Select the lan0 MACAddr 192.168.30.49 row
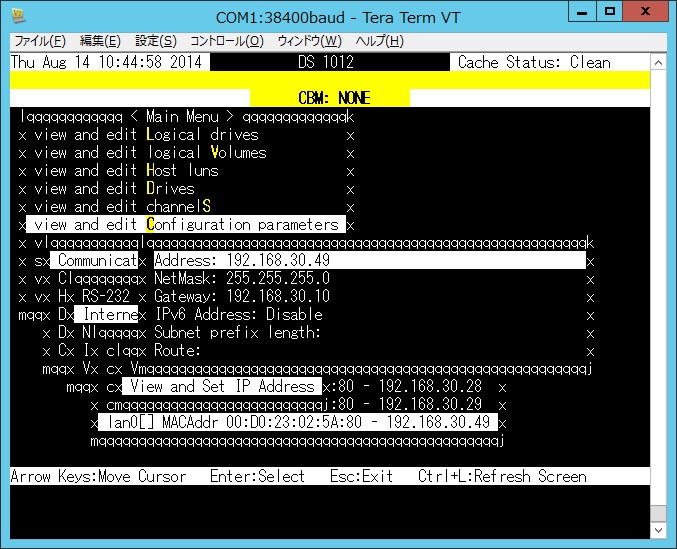 (300, 422)
